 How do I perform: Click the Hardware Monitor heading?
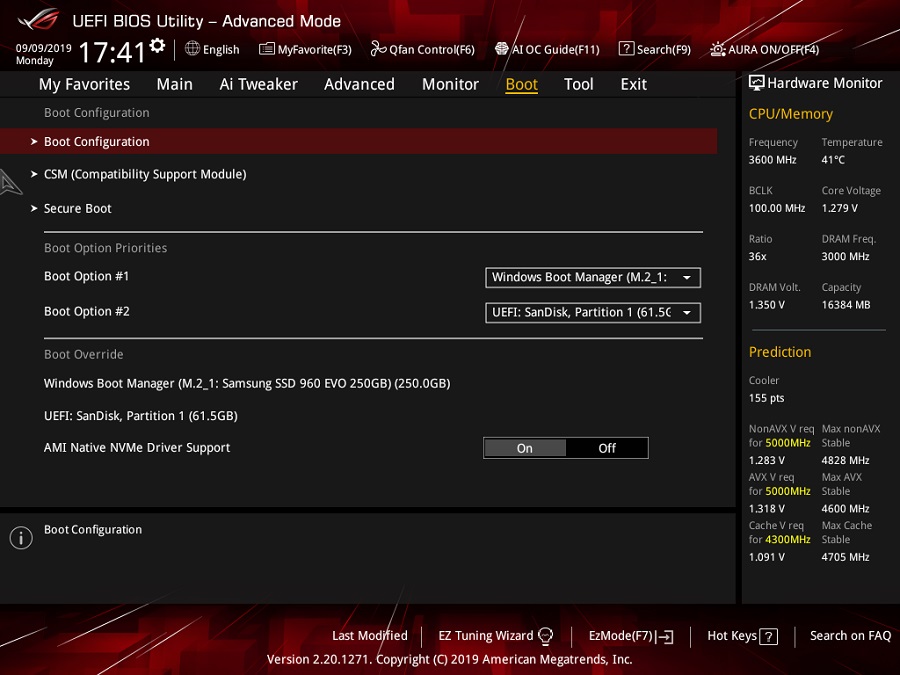825,84
